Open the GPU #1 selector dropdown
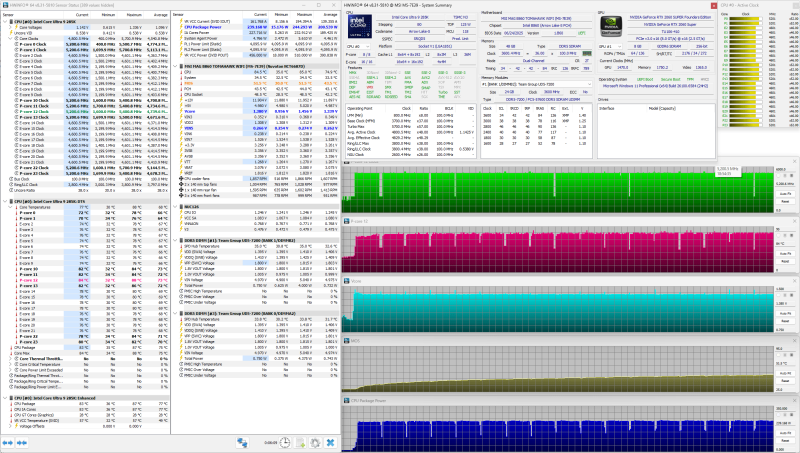 tap(610, 46)
